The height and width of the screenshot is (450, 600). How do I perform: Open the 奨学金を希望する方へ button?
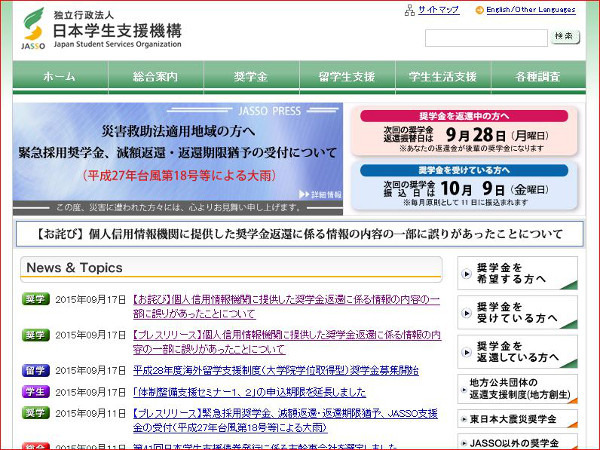517,273
